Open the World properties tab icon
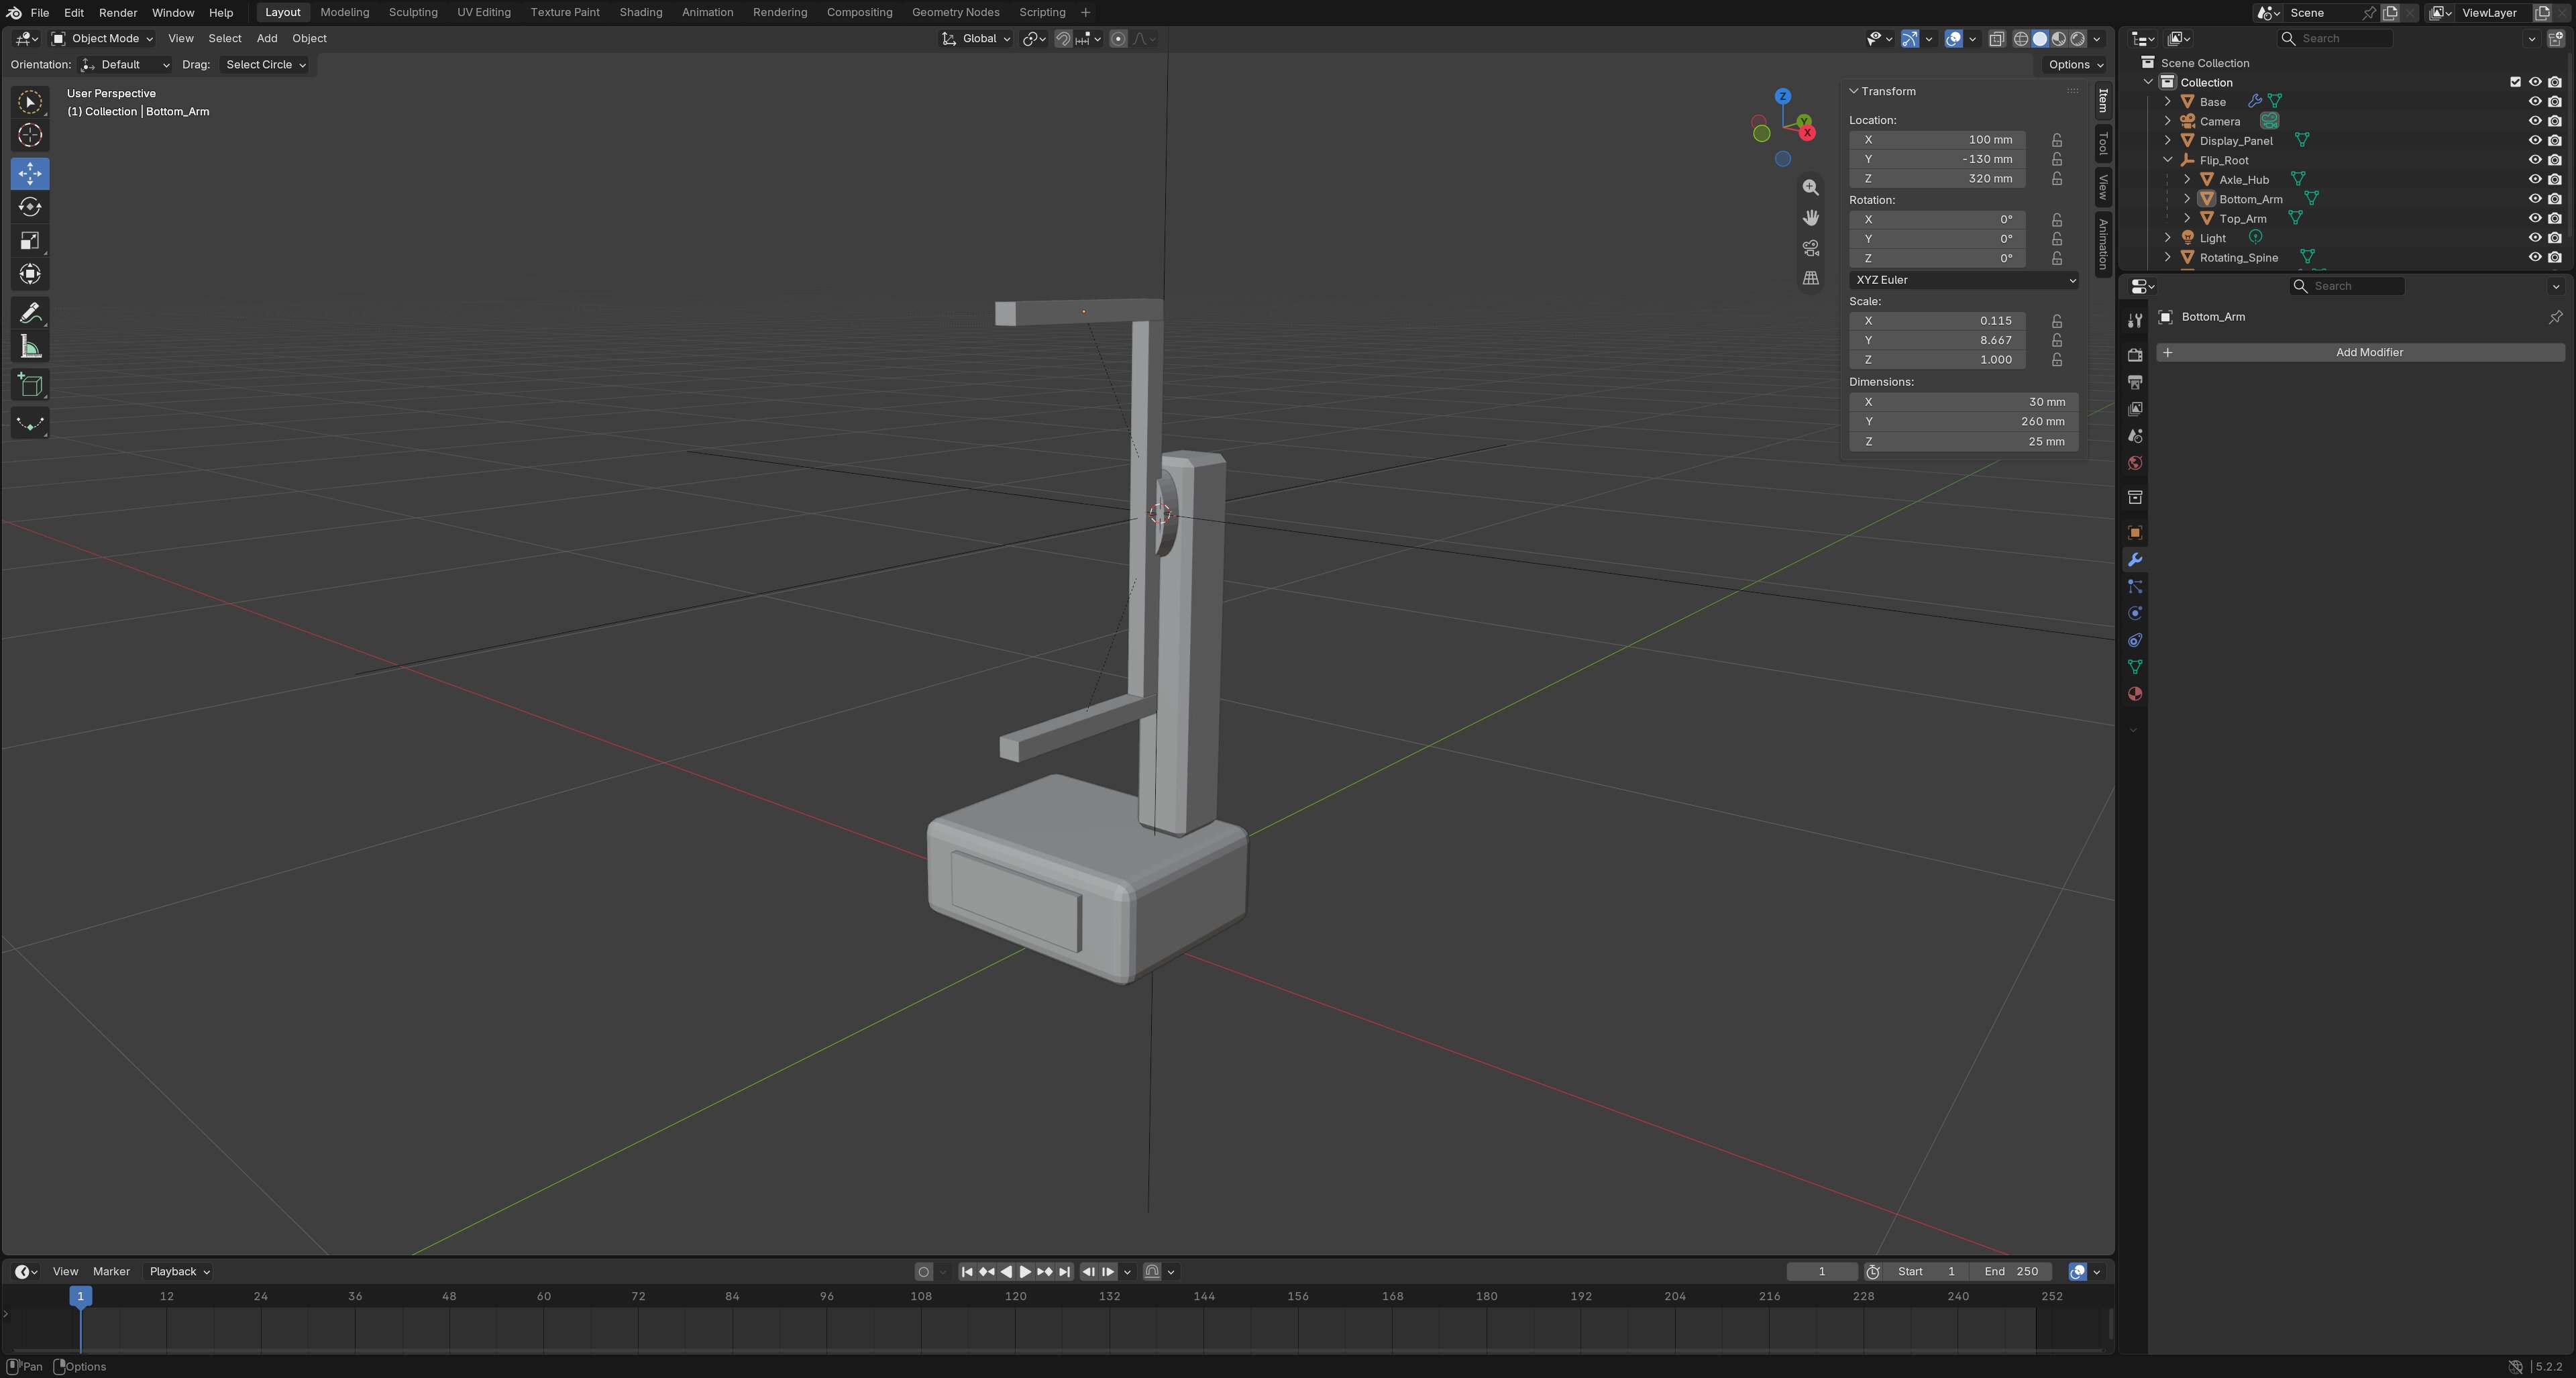The width and height of the screenshot is (2576, 1378). pyautogui.click(x=2135, y=463)
